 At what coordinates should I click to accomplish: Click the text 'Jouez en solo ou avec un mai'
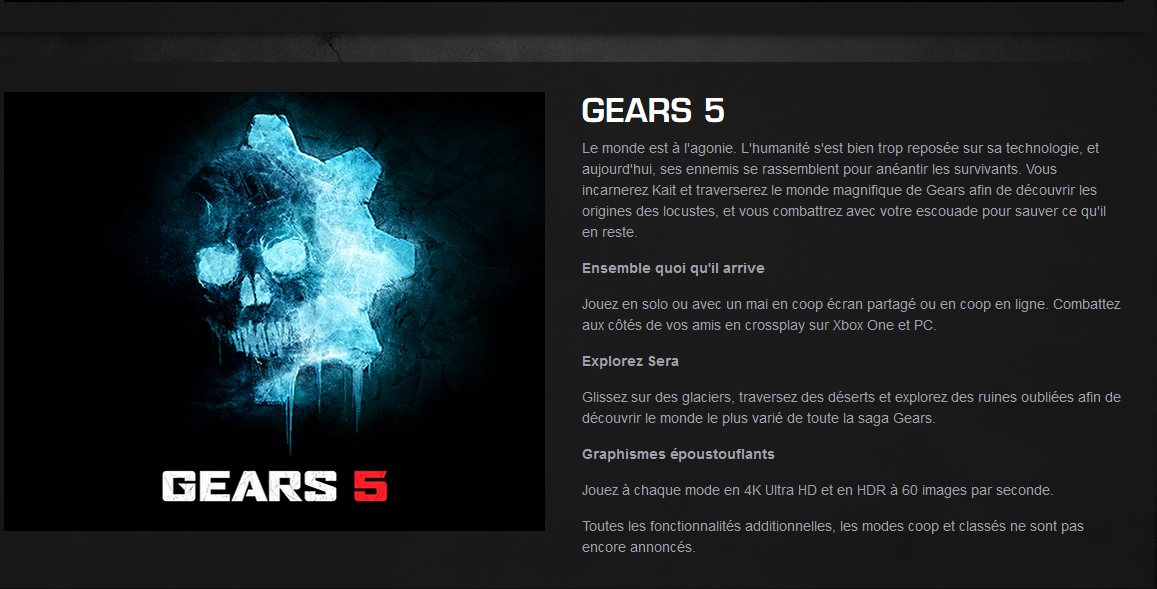pos(660,304)
